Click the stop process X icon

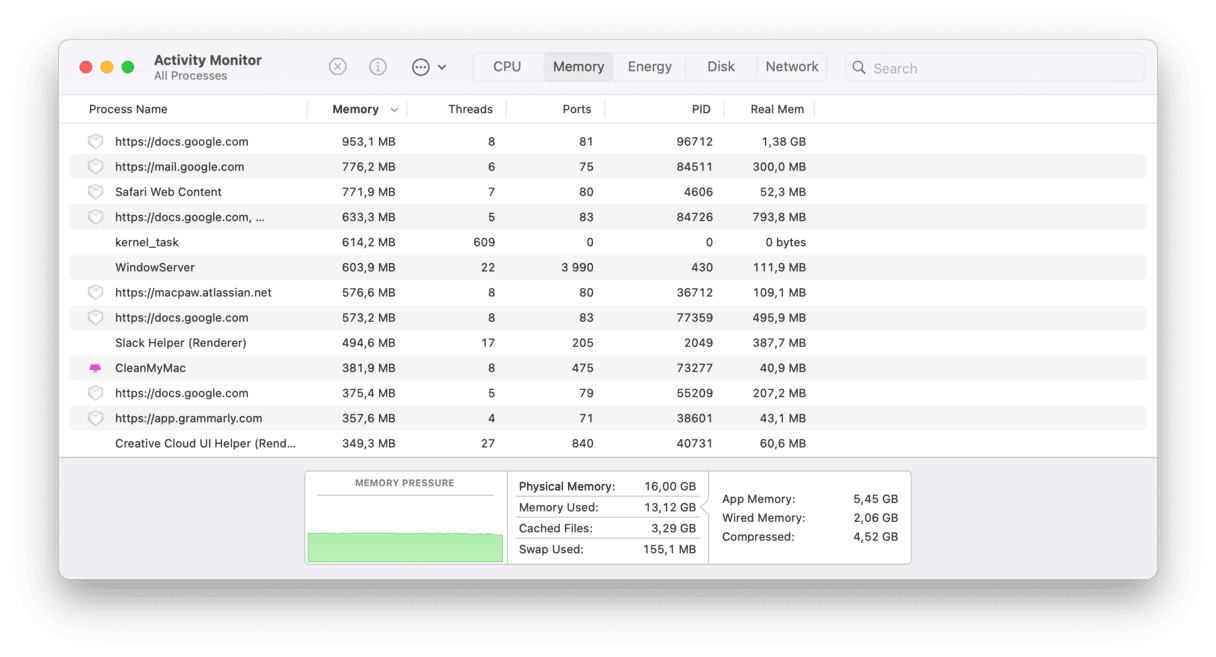click(338, 67)
